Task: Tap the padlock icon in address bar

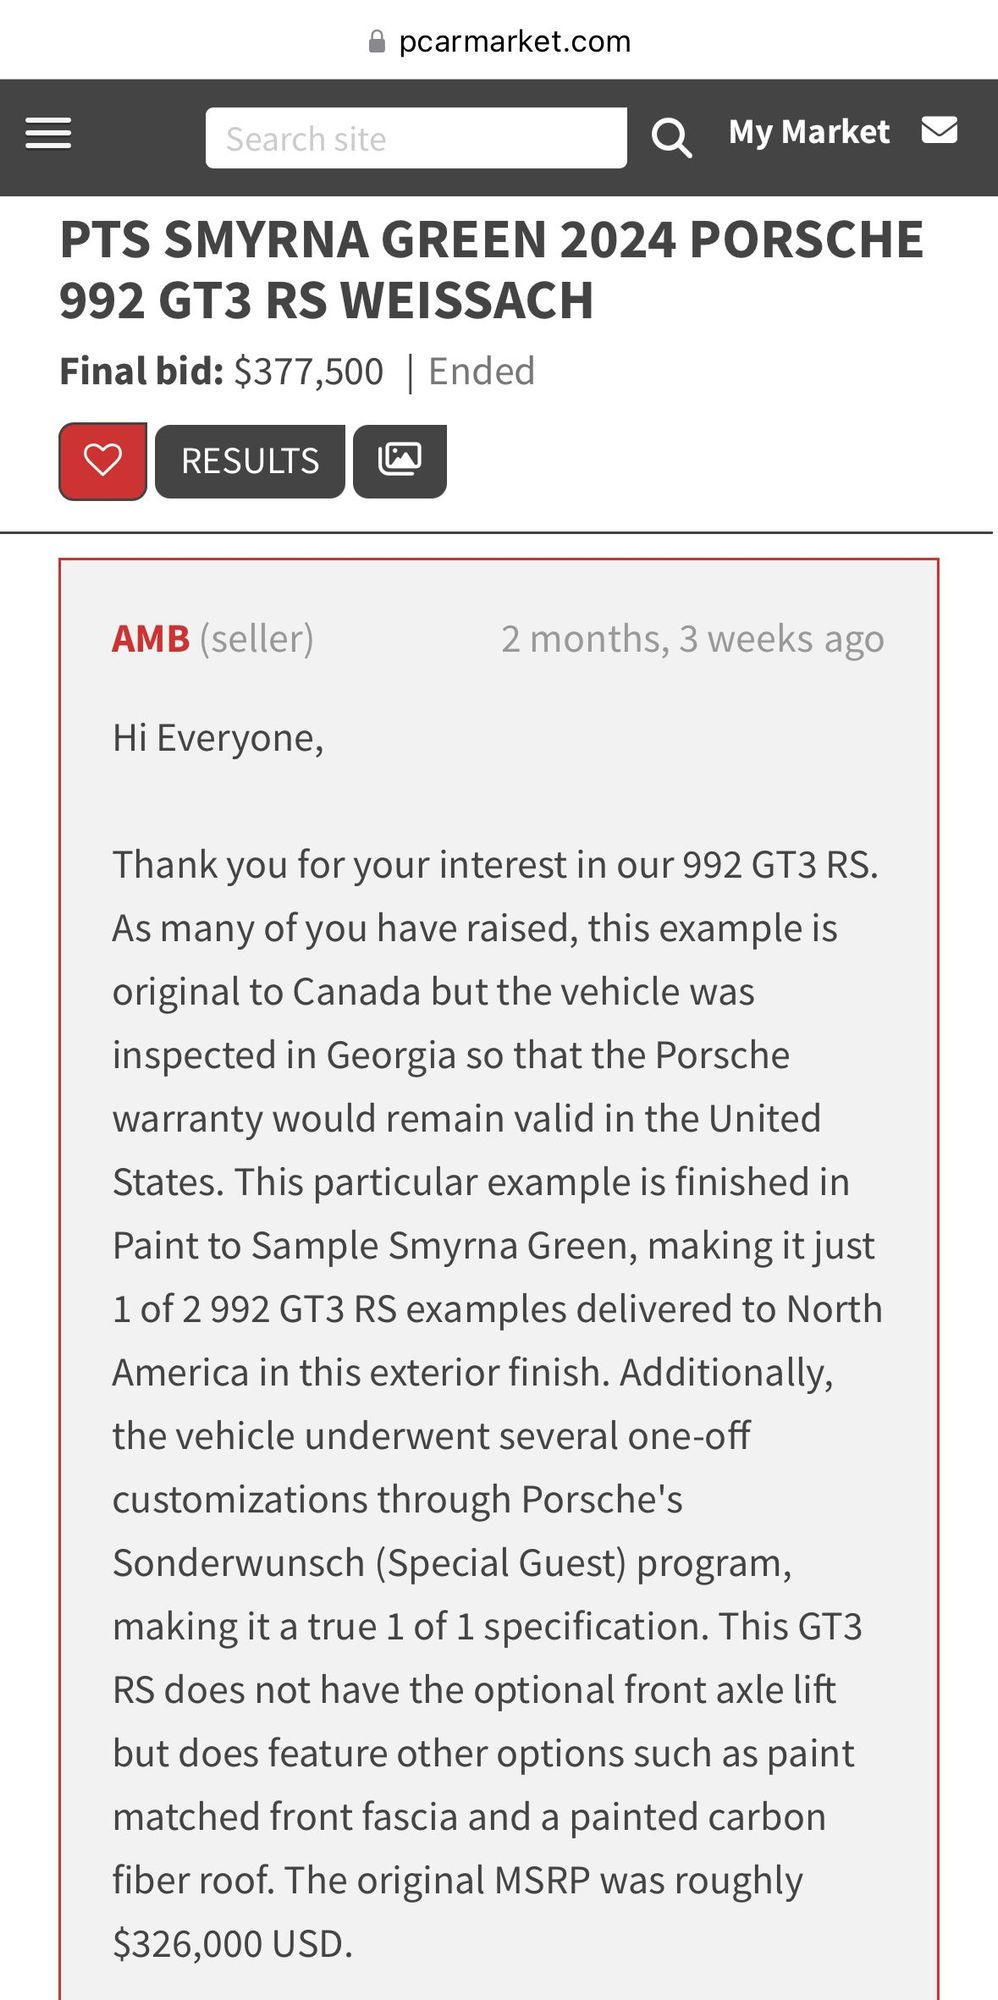Action: (x=377, y=41)
